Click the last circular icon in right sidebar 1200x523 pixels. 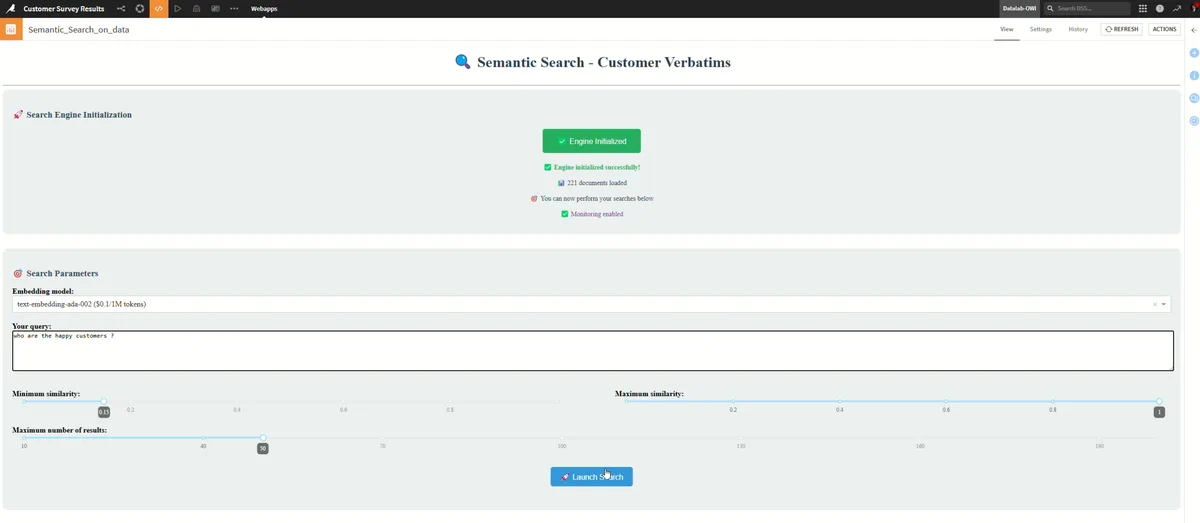(1194, 121)
